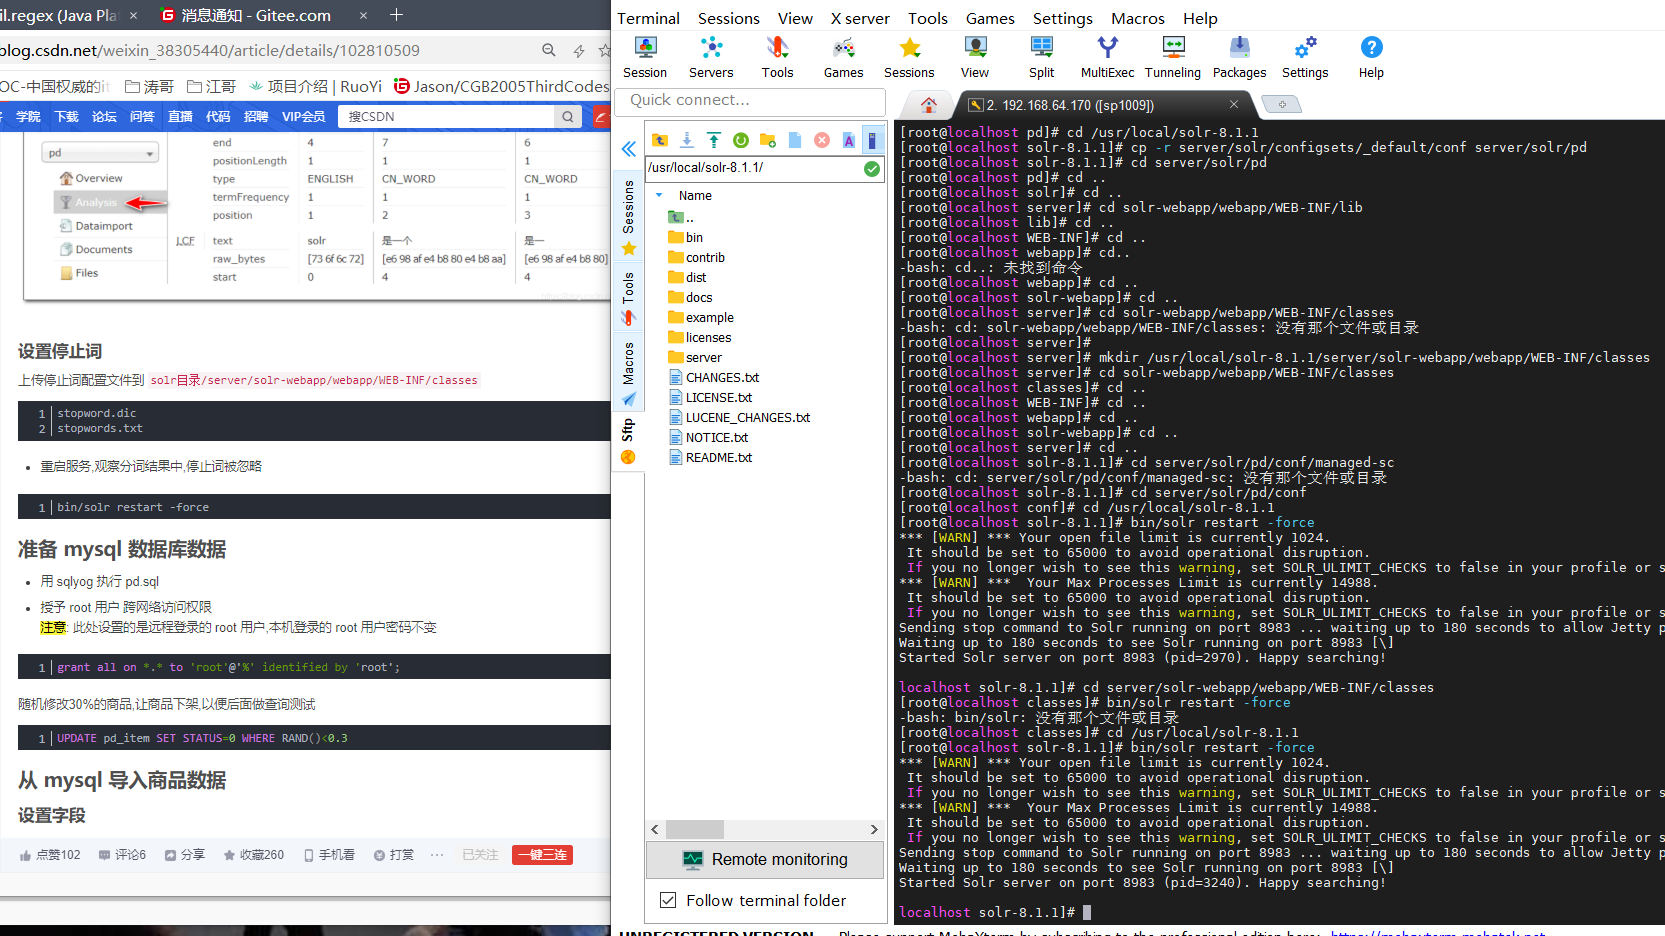The height and width of the screenshot is (936, 1665).
Task: Go to parent folder in SFTP toolbar
Action: [660, 140]
